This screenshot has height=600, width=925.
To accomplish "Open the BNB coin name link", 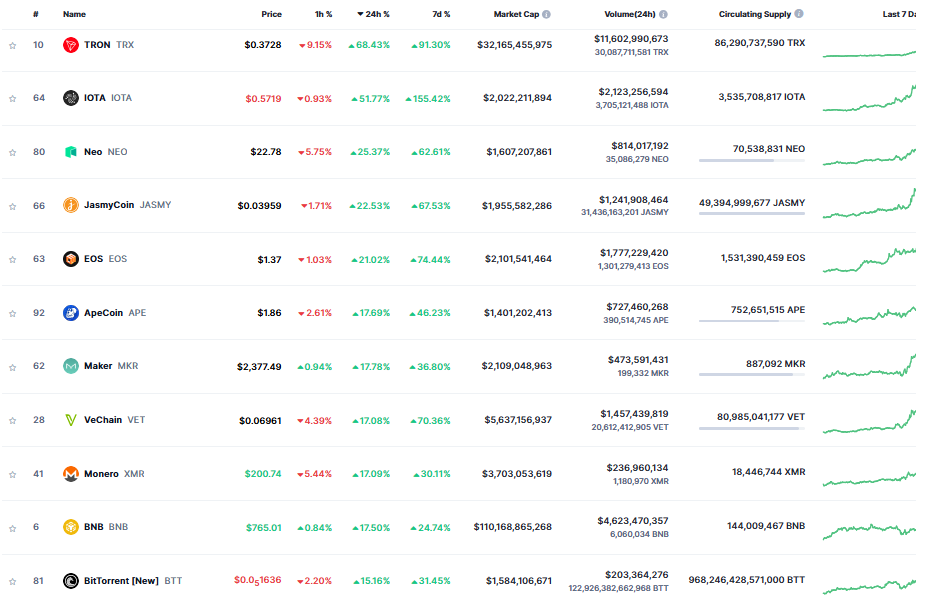I will (106, 527).
